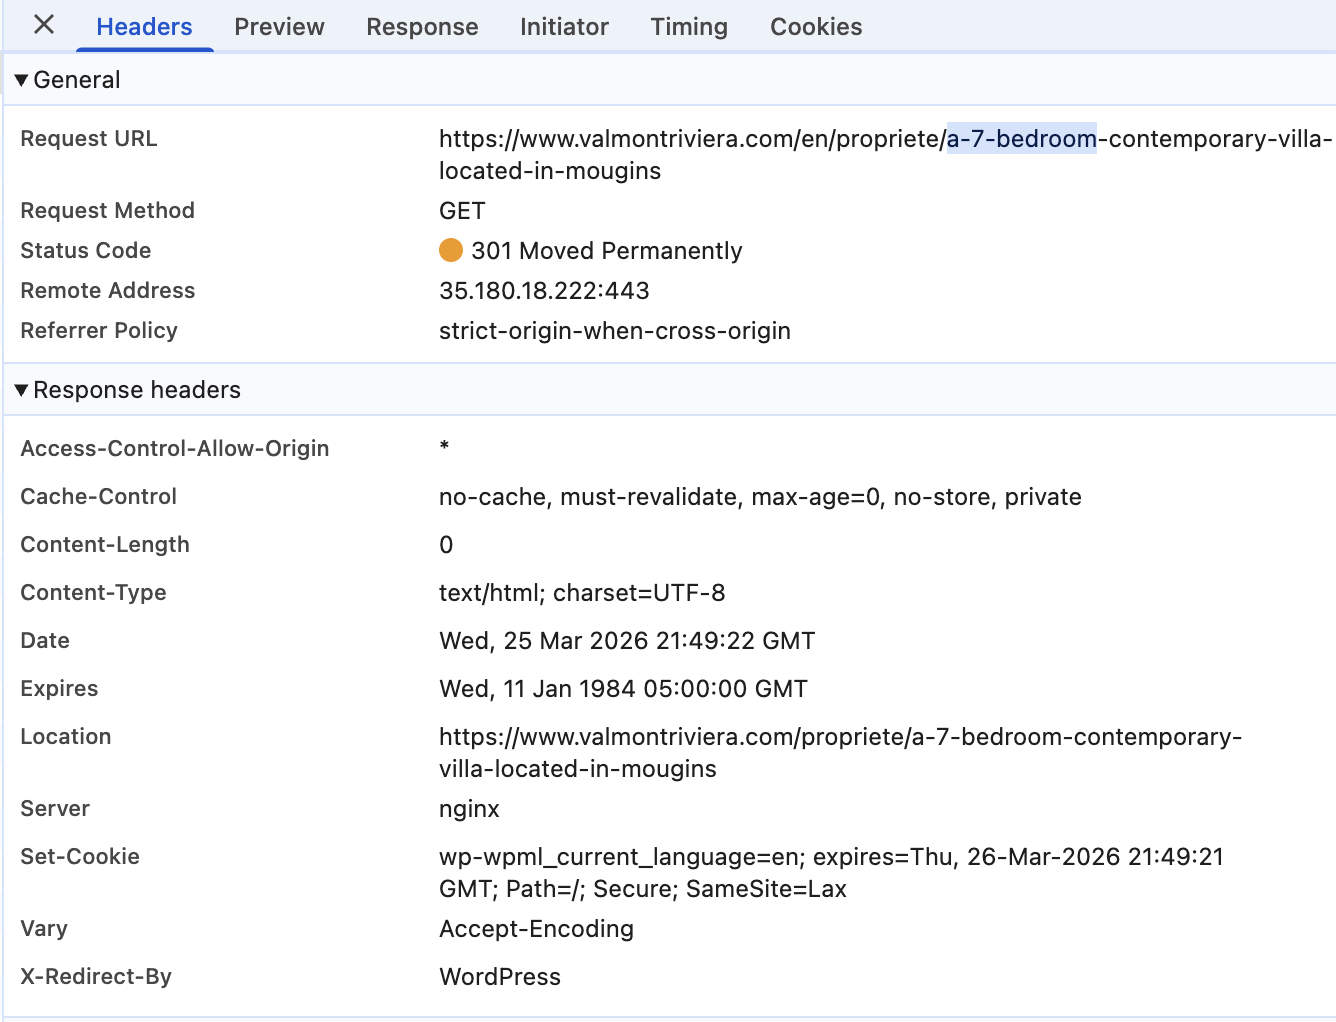Open the Timing tab
The height and width of the screenshot is (1022, 1336).
point(689,27)
